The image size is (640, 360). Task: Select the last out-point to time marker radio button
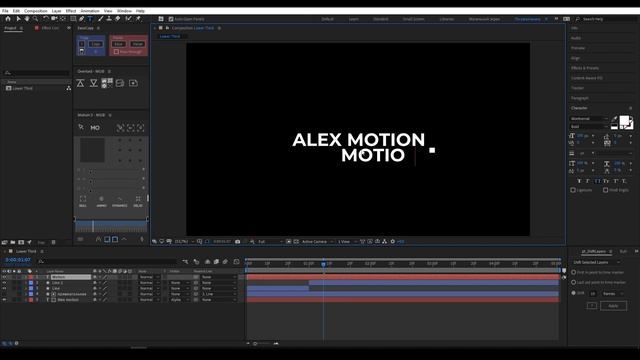point(573,282)
